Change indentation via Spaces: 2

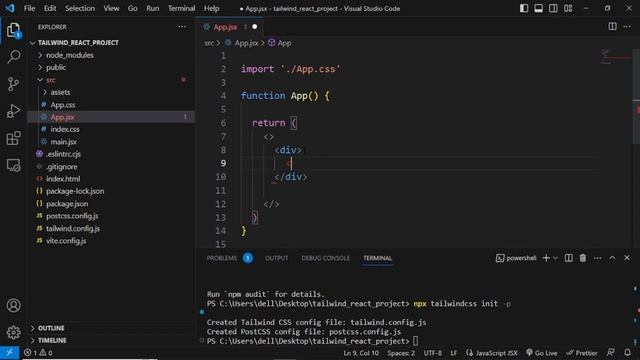coord(401,353)
